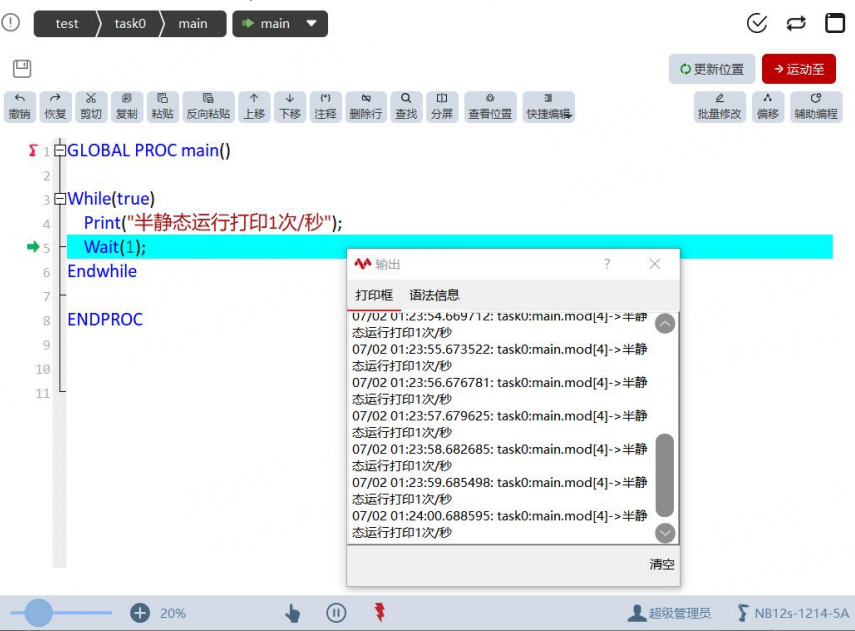This screenshot has height=631, width=855.
Task: Click the 粘贴 paste toolbar button
Action: 162,106
